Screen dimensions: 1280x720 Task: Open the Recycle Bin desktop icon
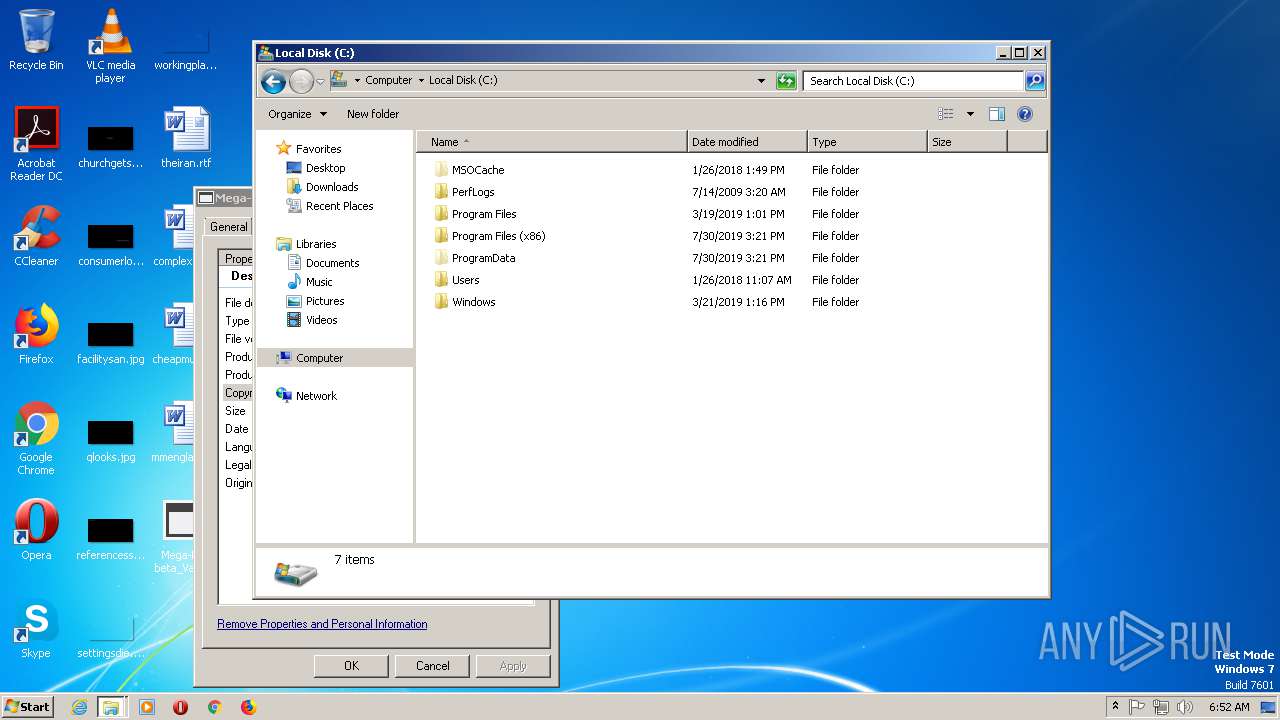tap(36, 40)
